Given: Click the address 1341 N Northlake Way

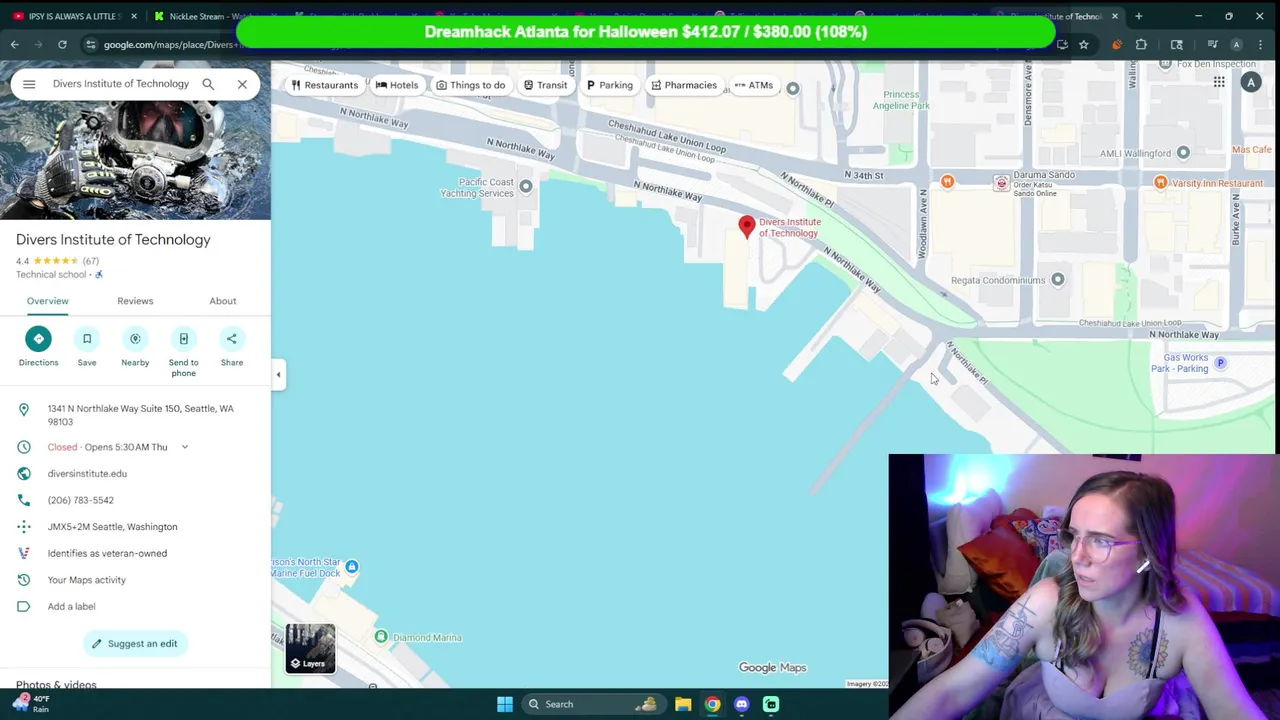Looking at the screenshot, I should tap(140, 415).
